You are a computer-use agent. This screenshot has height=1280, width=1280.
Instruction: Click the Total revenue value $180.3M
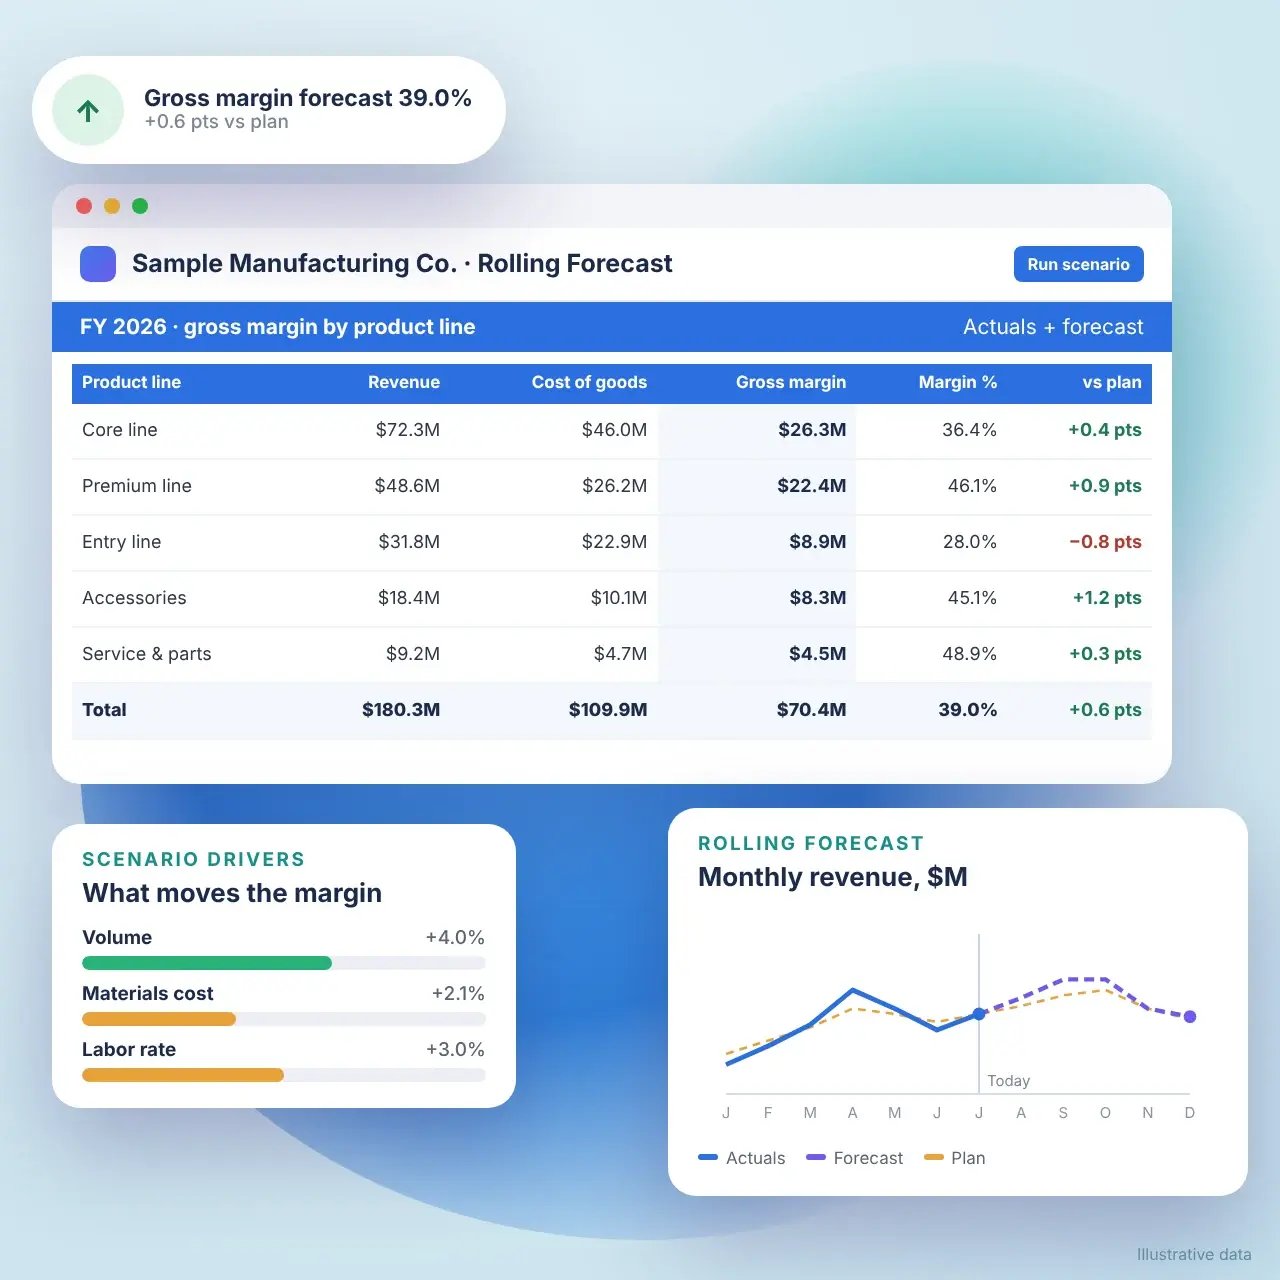tap(401, 710)
